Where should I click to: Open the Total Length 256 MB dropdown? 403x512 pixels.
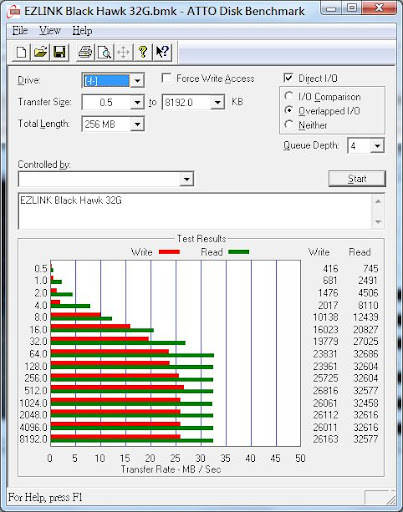(x=137, y=124)
